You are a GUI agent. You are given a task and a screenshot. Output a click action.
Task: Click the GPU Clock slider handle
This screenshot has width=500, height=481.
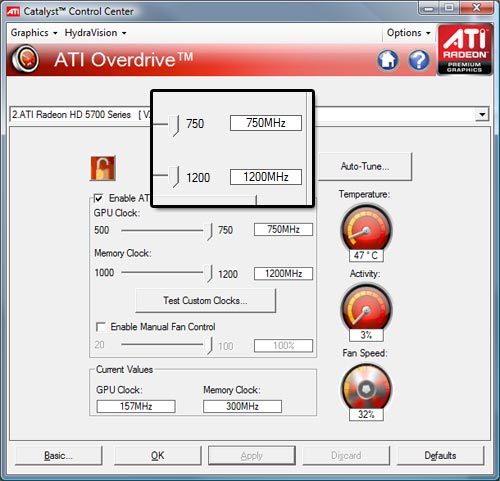click(x=209, y=231)
